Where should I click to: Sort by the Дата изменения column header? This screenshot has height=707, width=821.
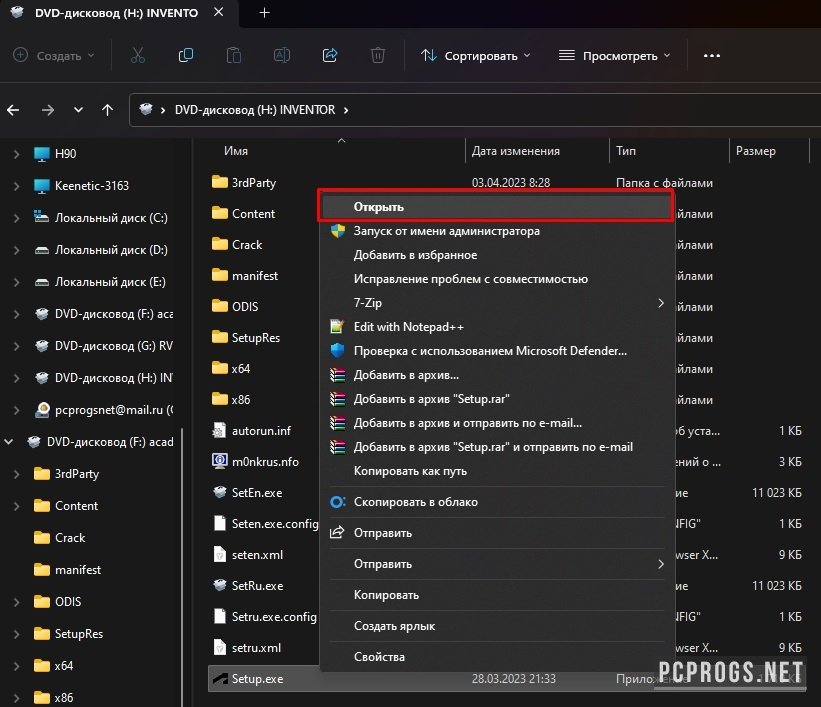pos(516,151)
